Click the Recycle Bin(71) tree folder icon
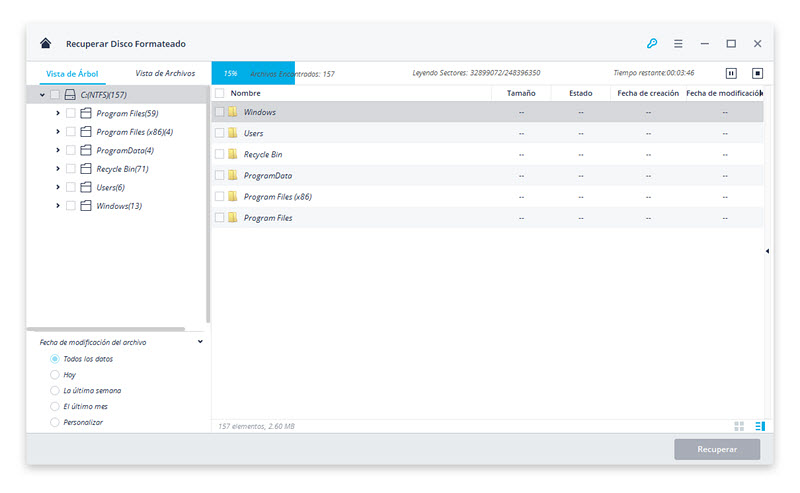Image resolution: width=800 pixels, height=493 pixels. click(x=86, y=168)
